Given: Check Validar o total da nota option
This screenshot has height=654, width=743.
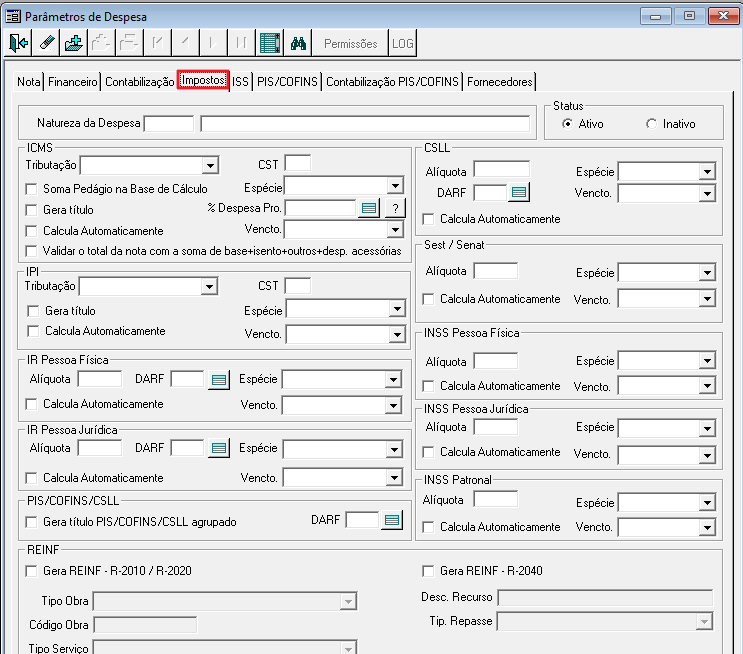Looking at the screenshot, I should coord(31,251).
